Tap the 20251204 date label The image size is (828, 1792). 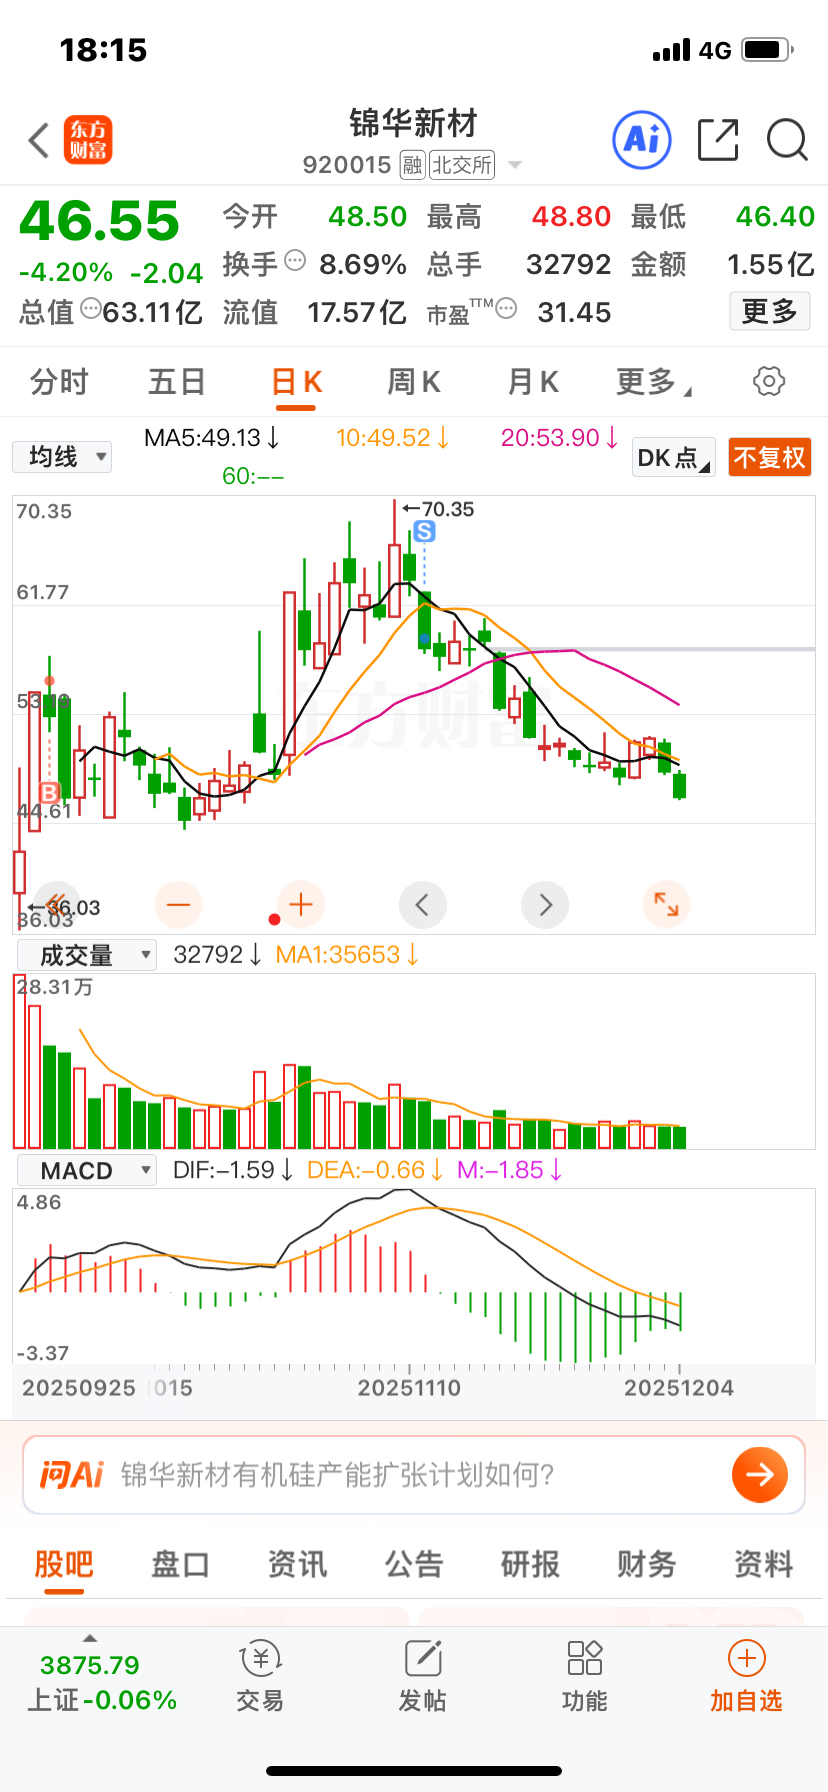click(x=679, y=1388)
